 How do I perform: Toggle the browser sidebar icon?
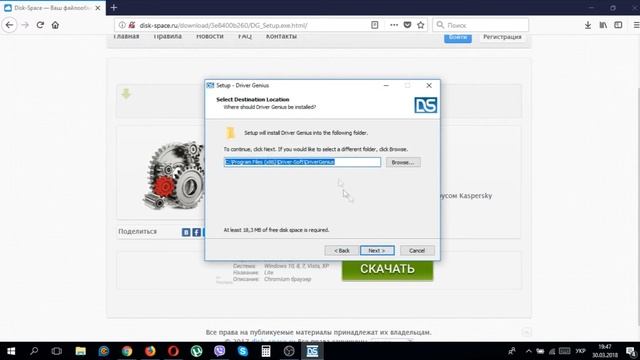(618, 25)
